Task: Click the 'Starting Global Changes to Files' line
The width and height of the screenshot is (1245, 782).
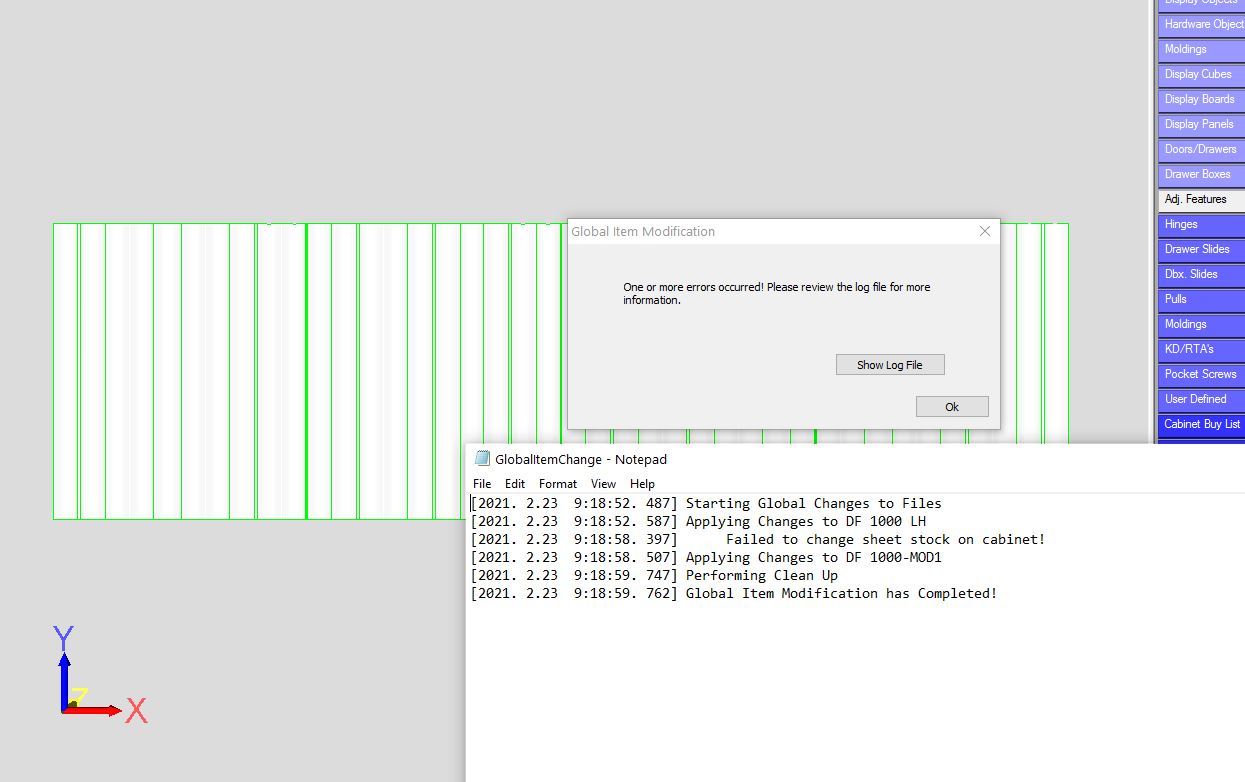Action: [x=707, y=504]
